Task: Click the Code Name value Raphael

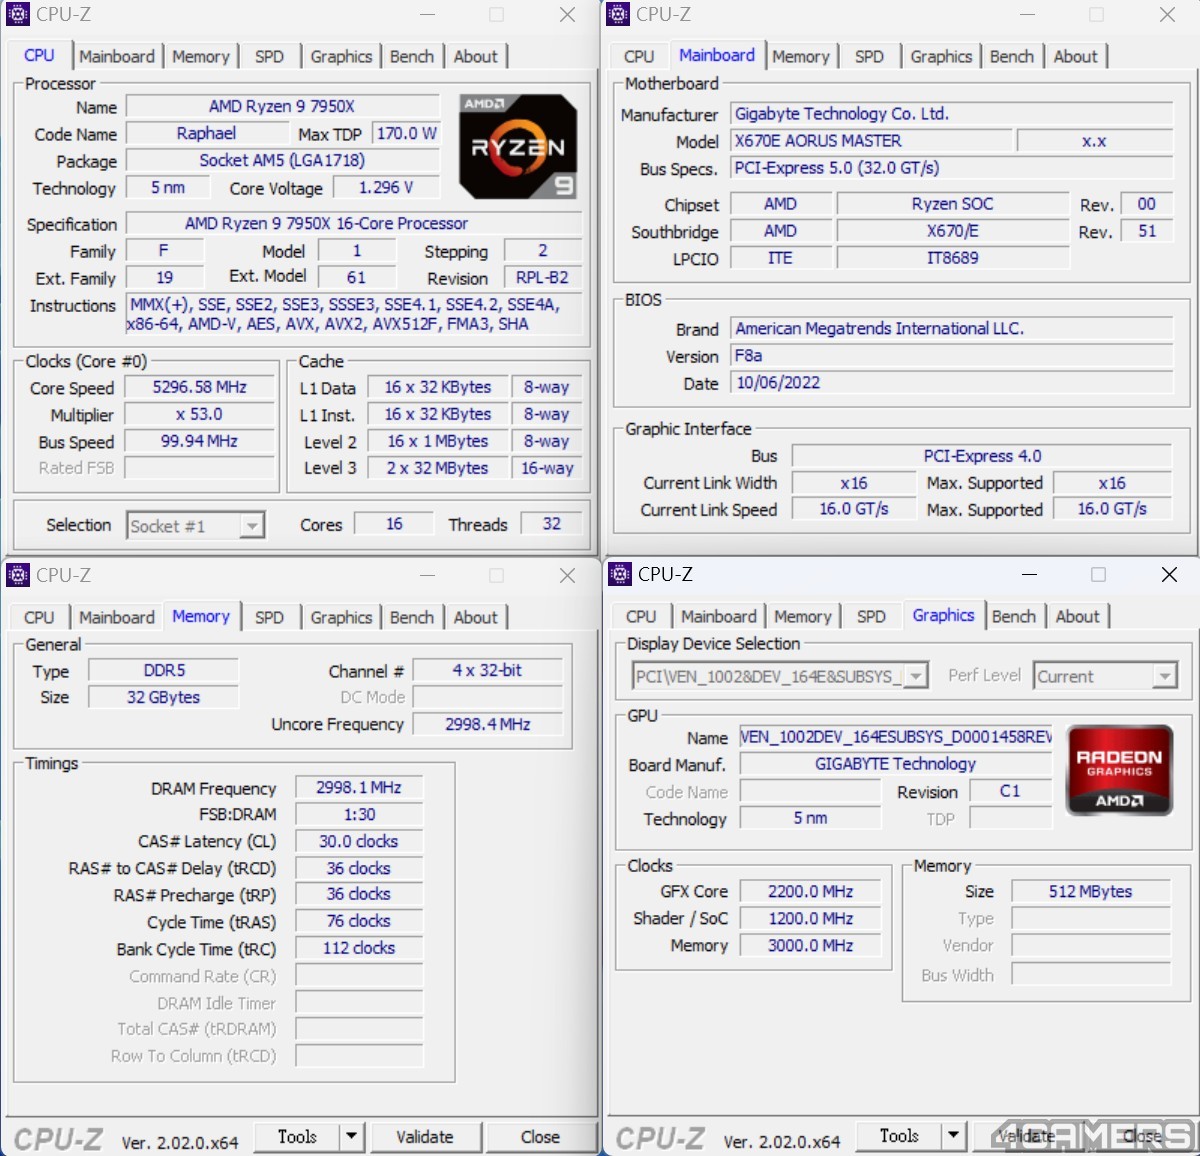Action: [x=206, y=133]
